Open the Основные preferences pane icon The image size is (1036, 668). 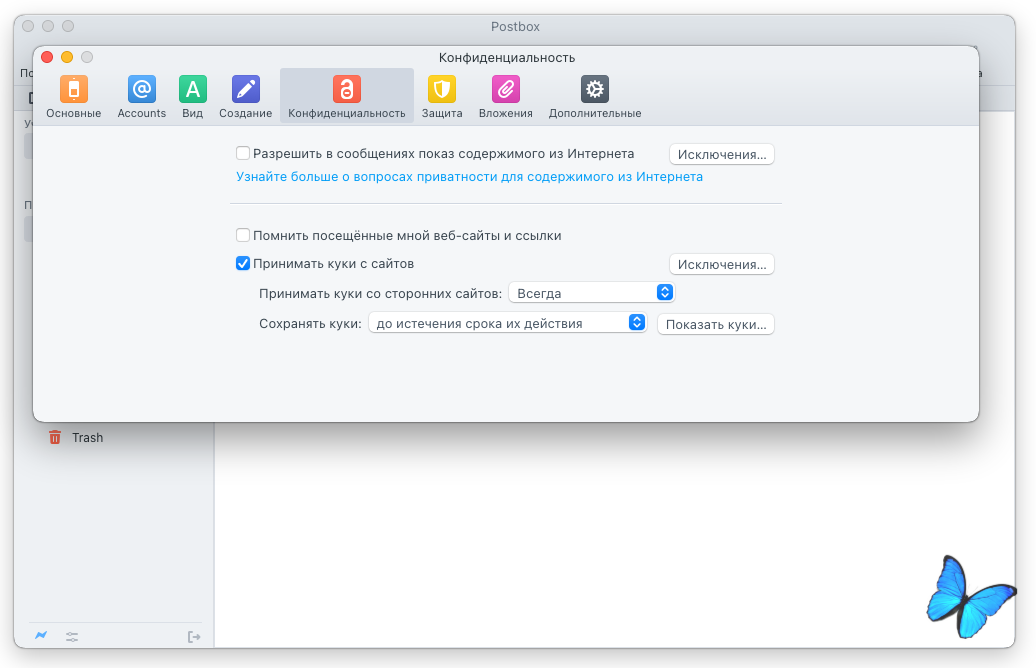click(x=73, y=89)
